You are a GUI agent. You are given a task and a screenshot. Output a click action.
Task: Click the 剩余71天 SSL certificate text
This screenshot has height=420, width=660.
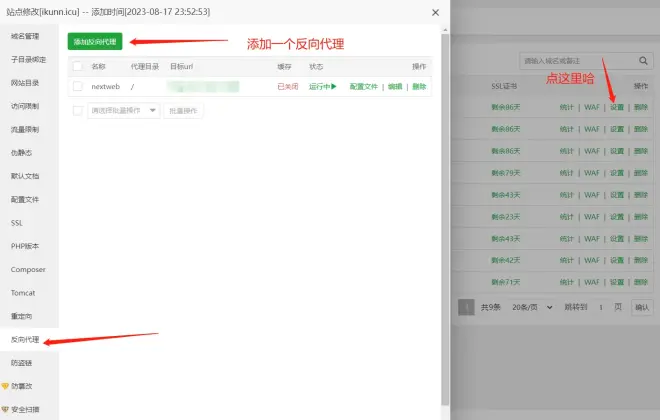pyautogui.click(x=506, y=282)
